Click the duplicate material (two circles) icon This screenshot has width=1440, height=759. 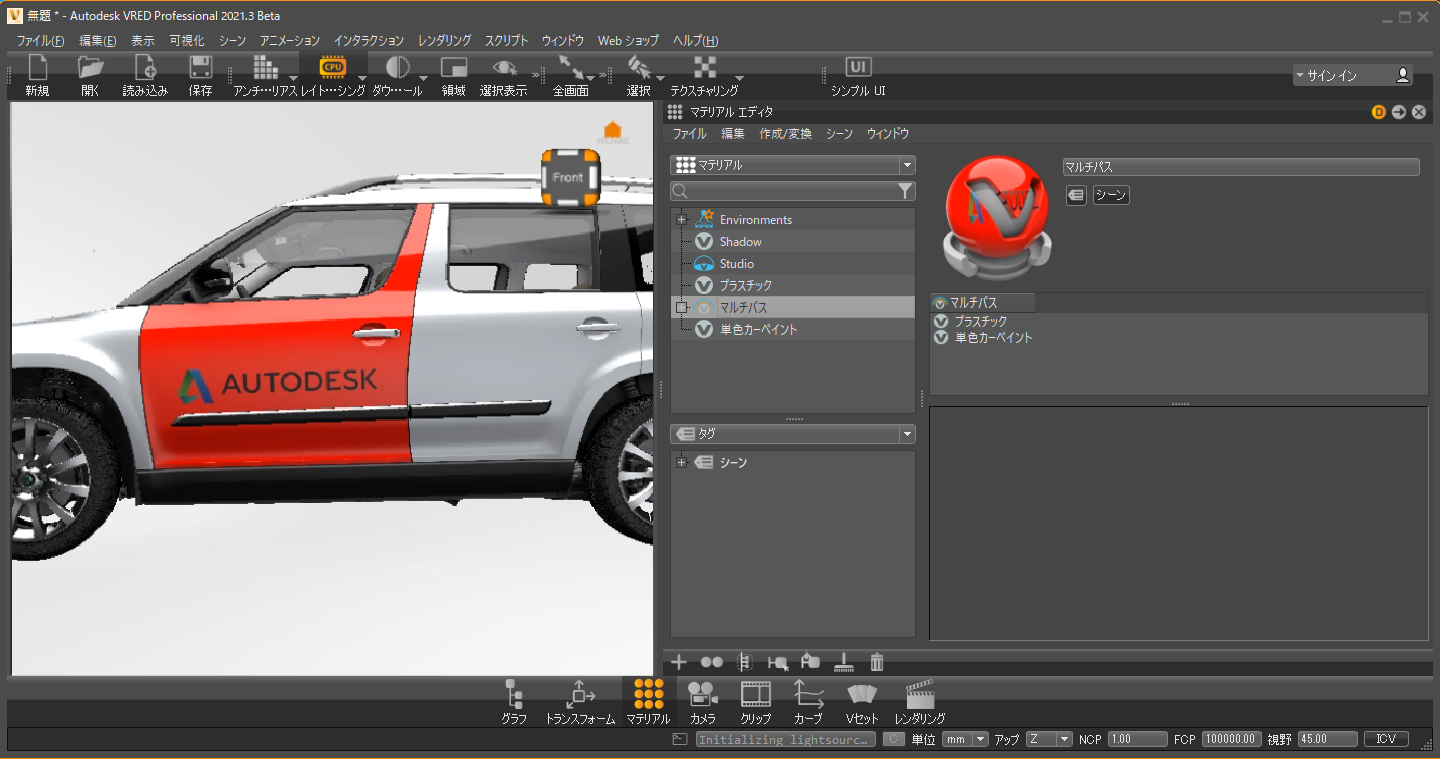(712, 662)
